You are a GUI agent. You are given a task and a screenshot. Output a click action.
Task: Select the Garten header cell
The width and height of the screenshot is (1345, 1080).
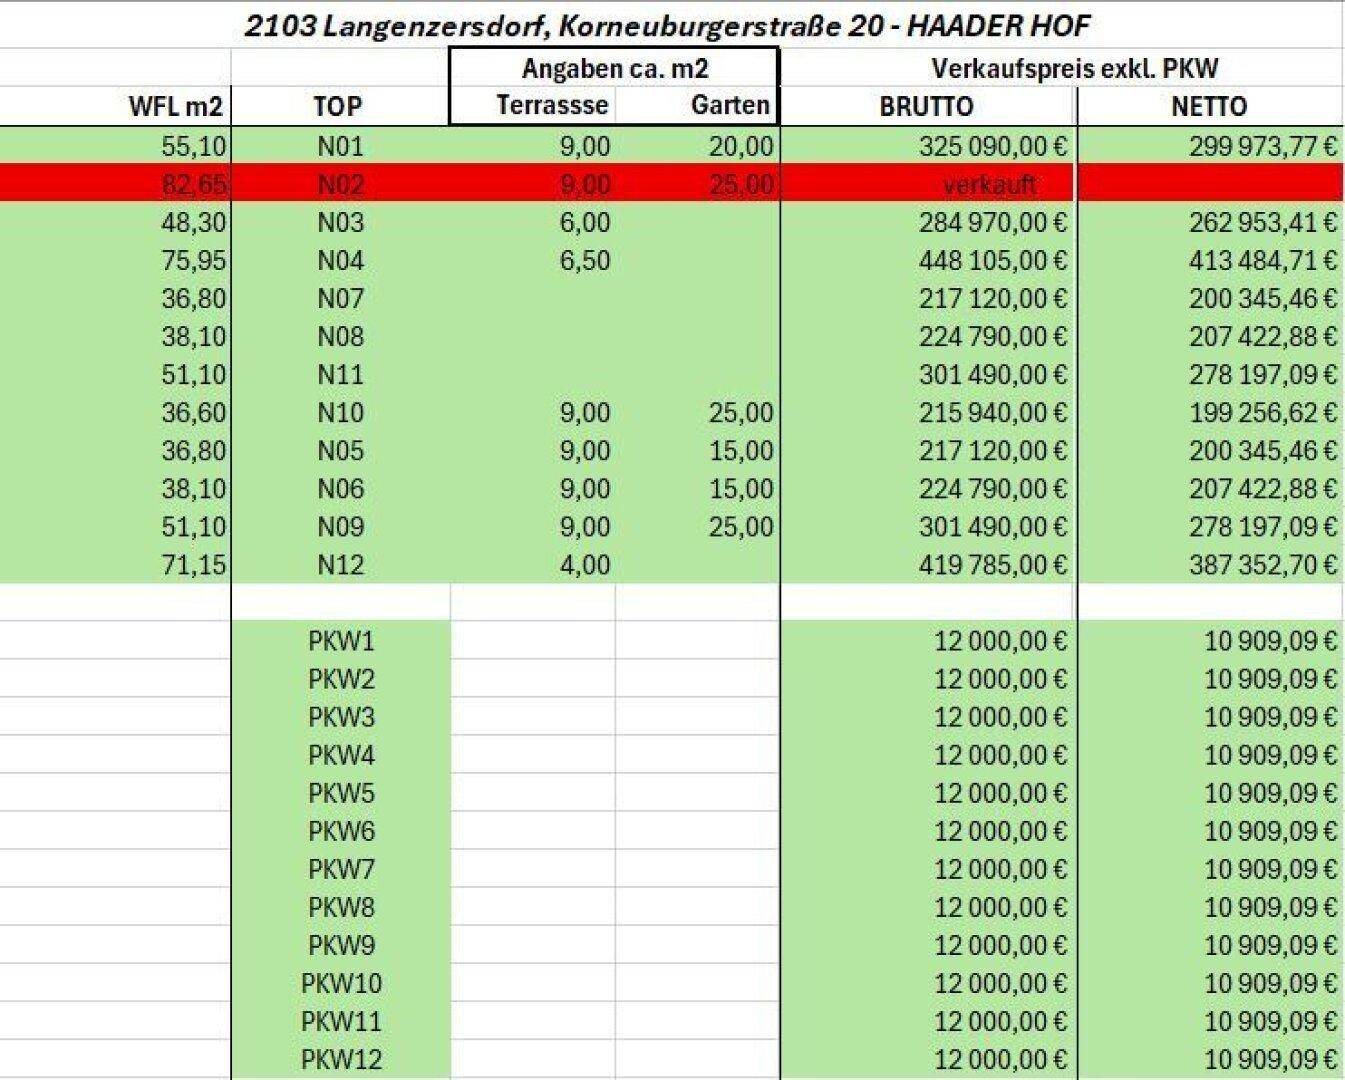coord(730,105)
